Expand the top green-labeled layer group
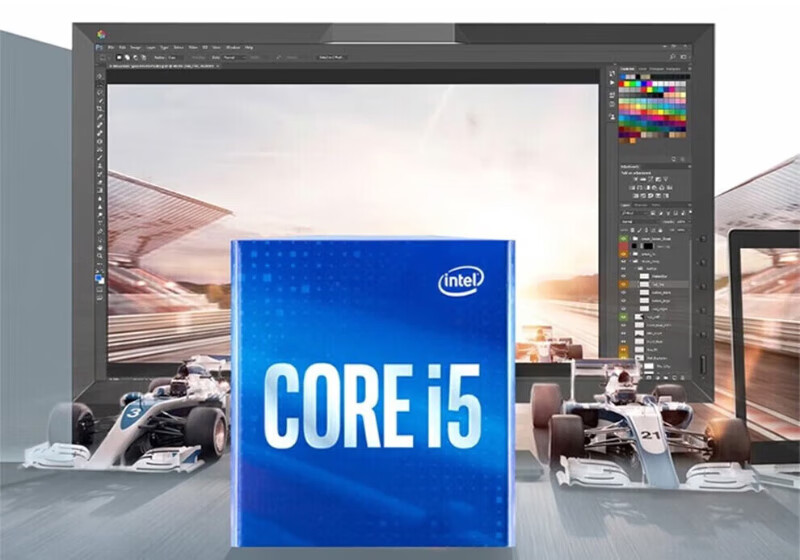Image resolution: width=800 pixels, height=560 pixels. pos(630,239)
